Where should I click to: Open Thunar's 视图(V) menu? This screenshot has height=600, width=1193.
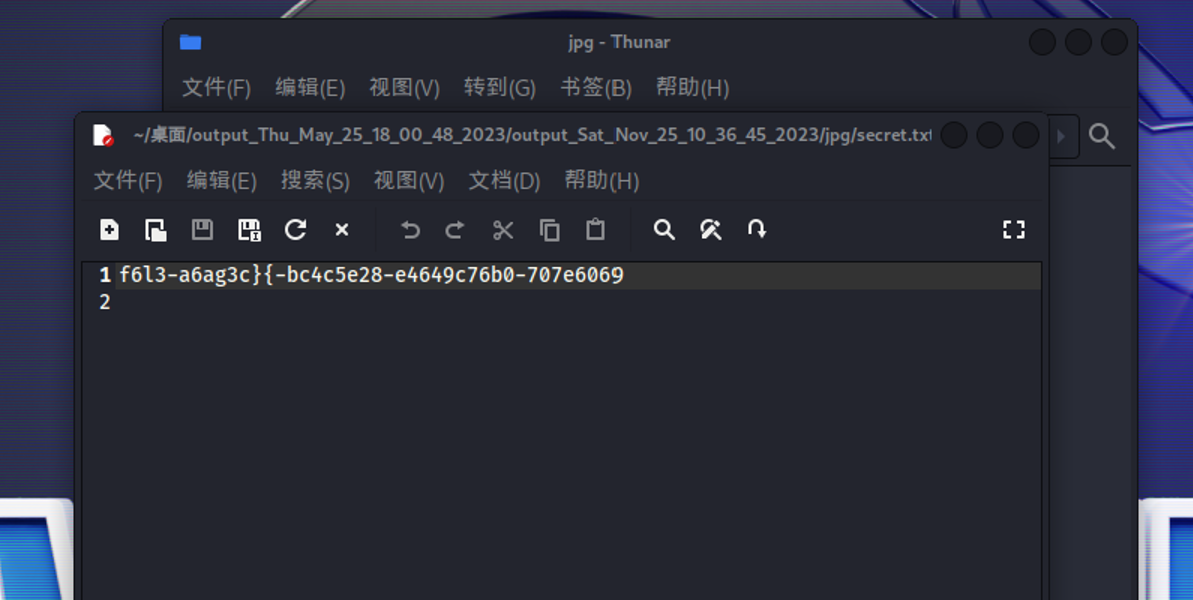405,87
